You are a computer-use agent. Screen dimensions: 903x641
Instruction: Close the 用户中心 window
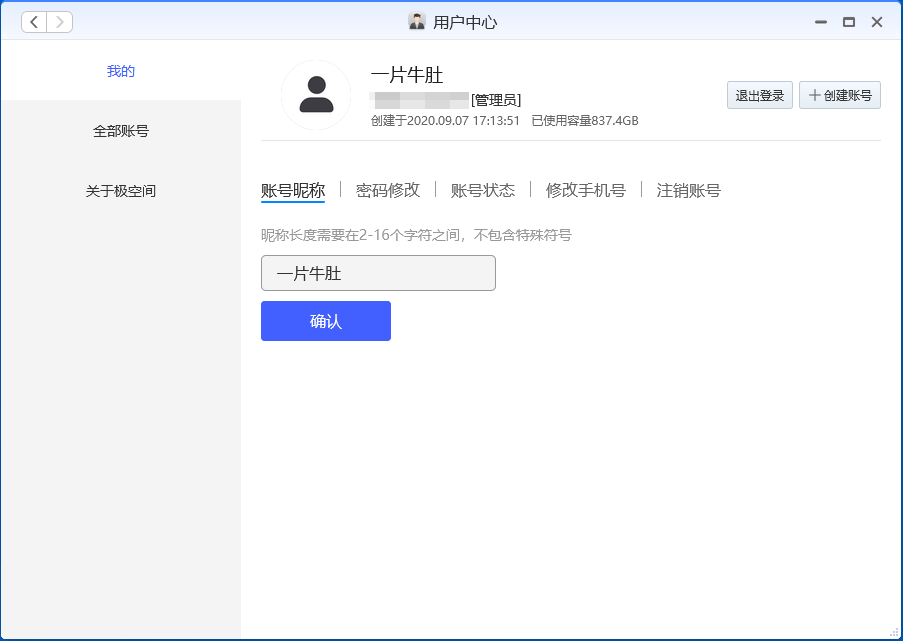(x=877, y=22)
